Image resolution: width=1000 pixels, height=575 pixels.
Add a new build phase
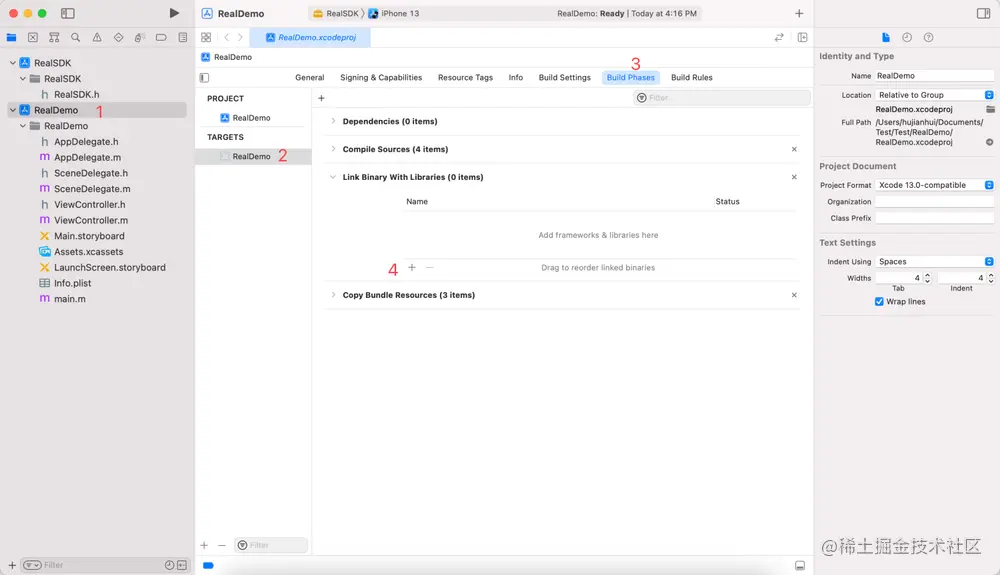(x=321, y=98)
